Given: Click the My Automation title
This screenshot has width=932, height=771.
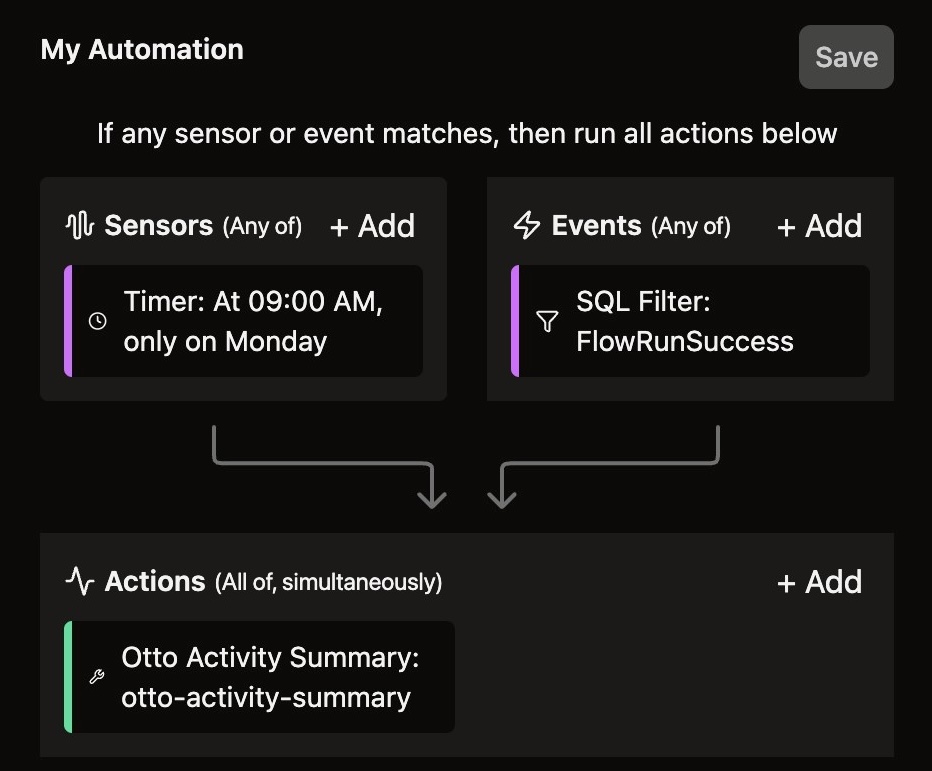Looking at the screenshot, I should coord(142,50).
